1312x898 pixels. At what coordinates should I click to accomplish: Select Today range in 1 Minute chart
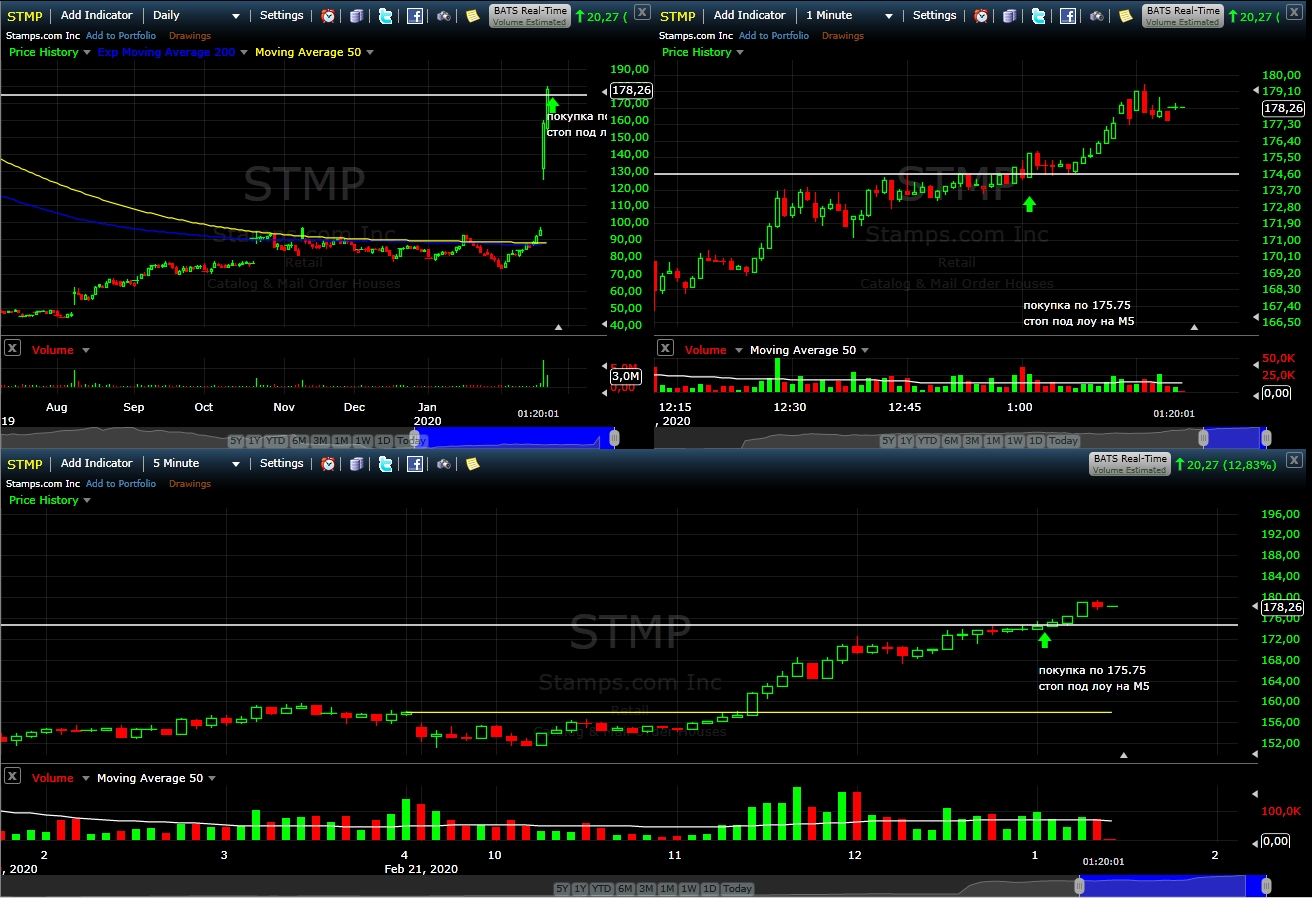1063,441
